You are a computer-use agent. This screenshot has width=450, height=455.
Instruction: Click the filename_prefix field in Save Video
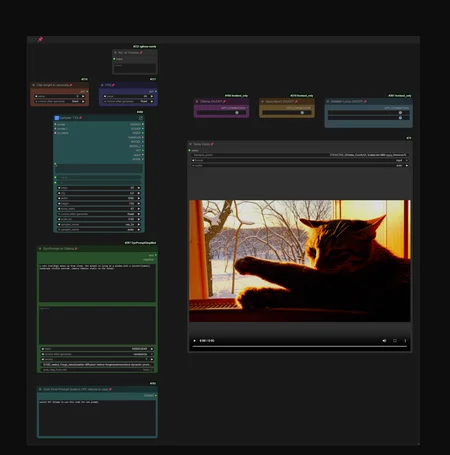(300, 155)
